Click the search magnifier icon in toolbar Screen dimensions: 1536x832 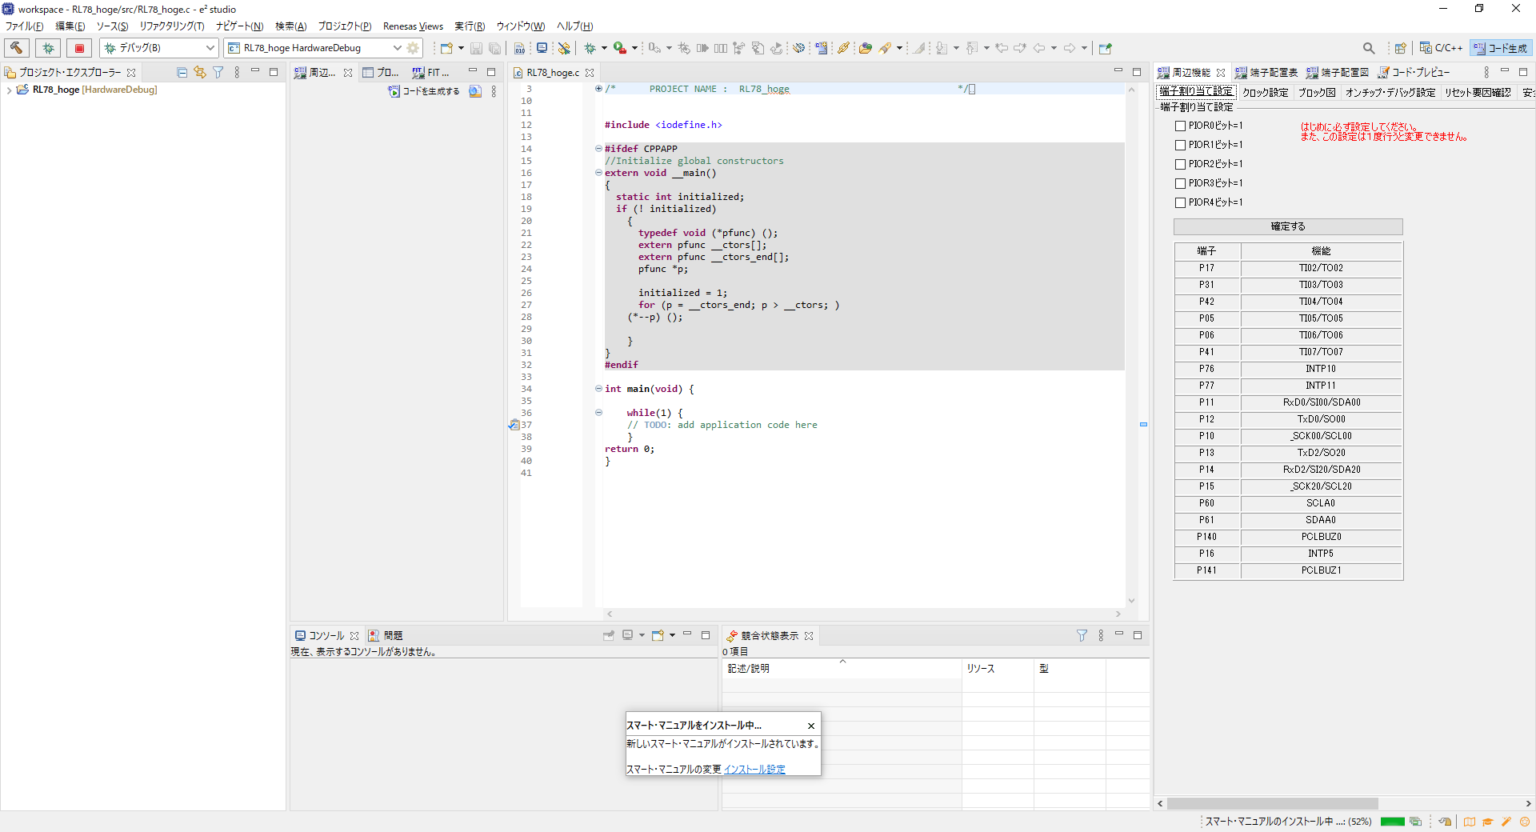(1368, 48)
